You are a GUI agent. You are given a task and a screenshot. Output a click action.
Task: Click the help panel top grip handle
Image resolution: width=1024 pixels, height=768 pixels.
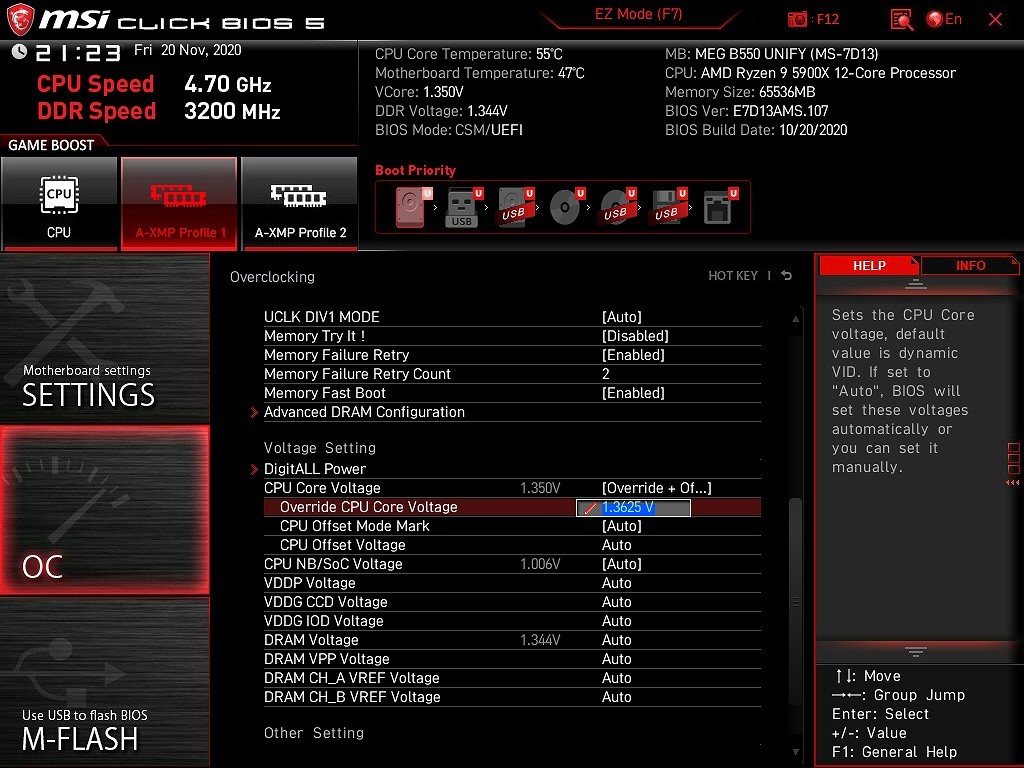916,283
